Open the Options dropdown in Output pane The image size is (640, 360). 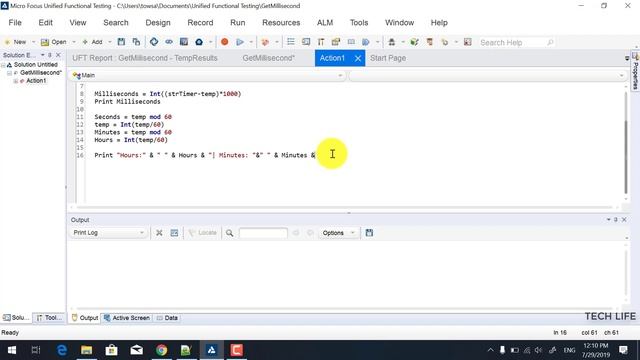coord(338,233)
